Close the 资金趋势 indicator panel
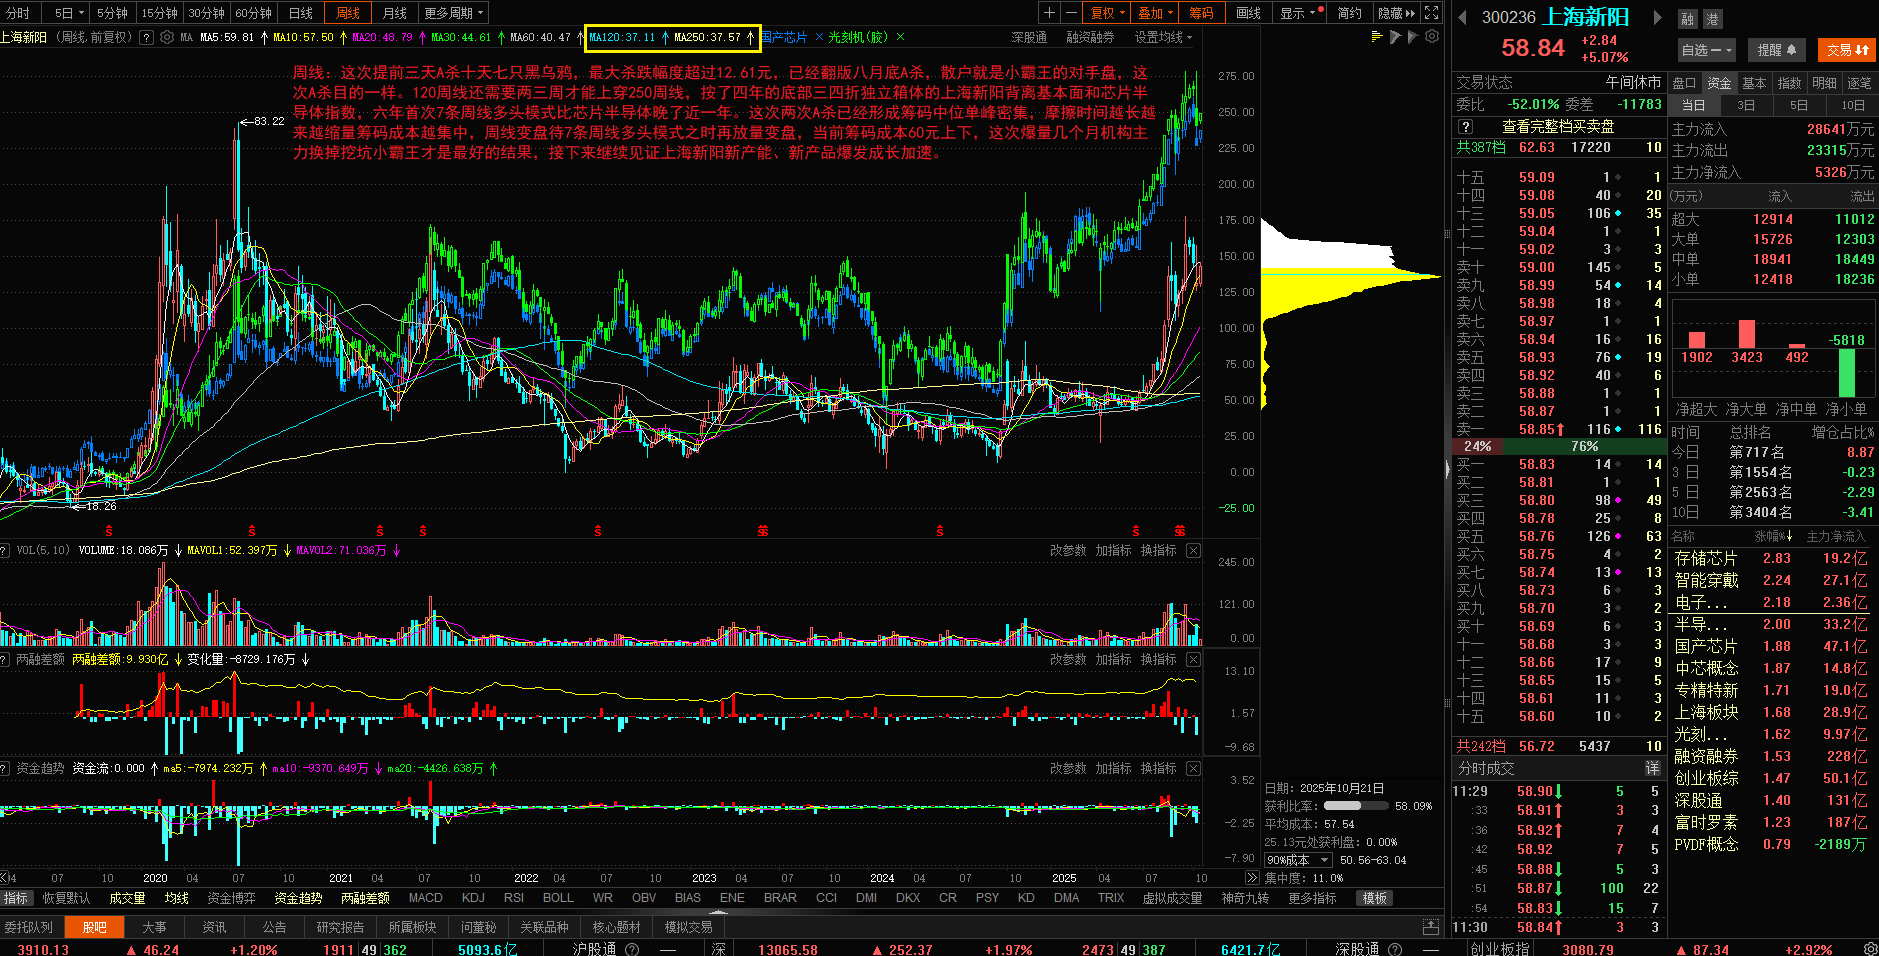 pyautogui.click(x=1193, y=768)
